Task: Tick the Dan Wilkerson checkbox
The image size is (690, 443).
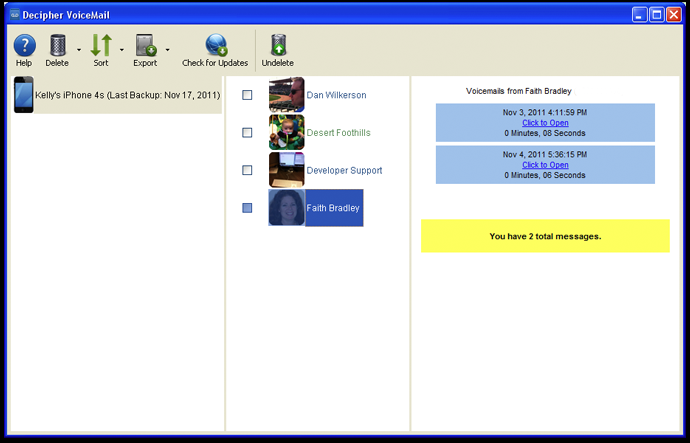Action: pyautogui.click(x=247, y=95)
